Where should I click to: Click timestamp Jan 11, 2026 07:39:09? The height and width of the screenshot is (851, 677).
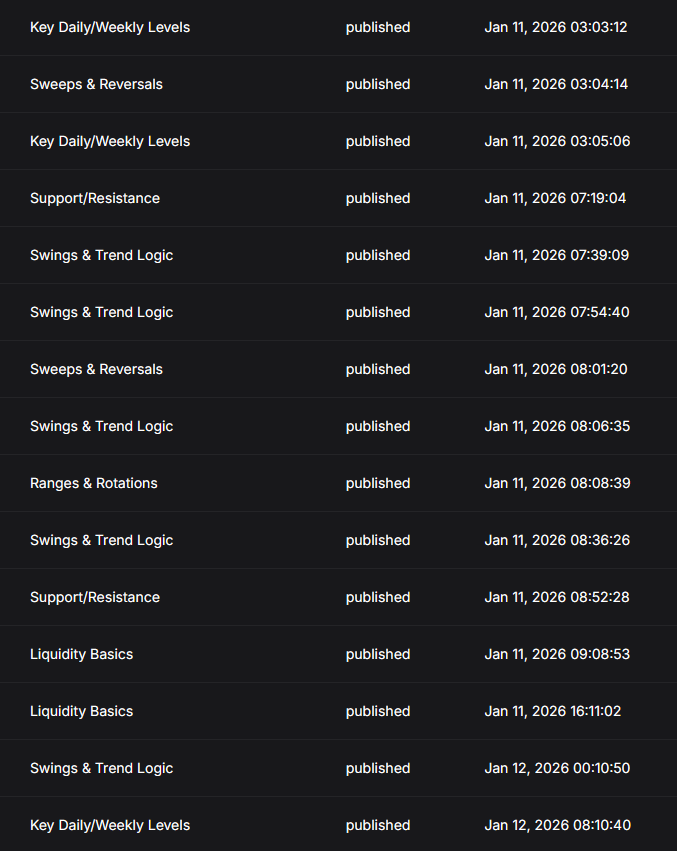[x=556, y=255]
